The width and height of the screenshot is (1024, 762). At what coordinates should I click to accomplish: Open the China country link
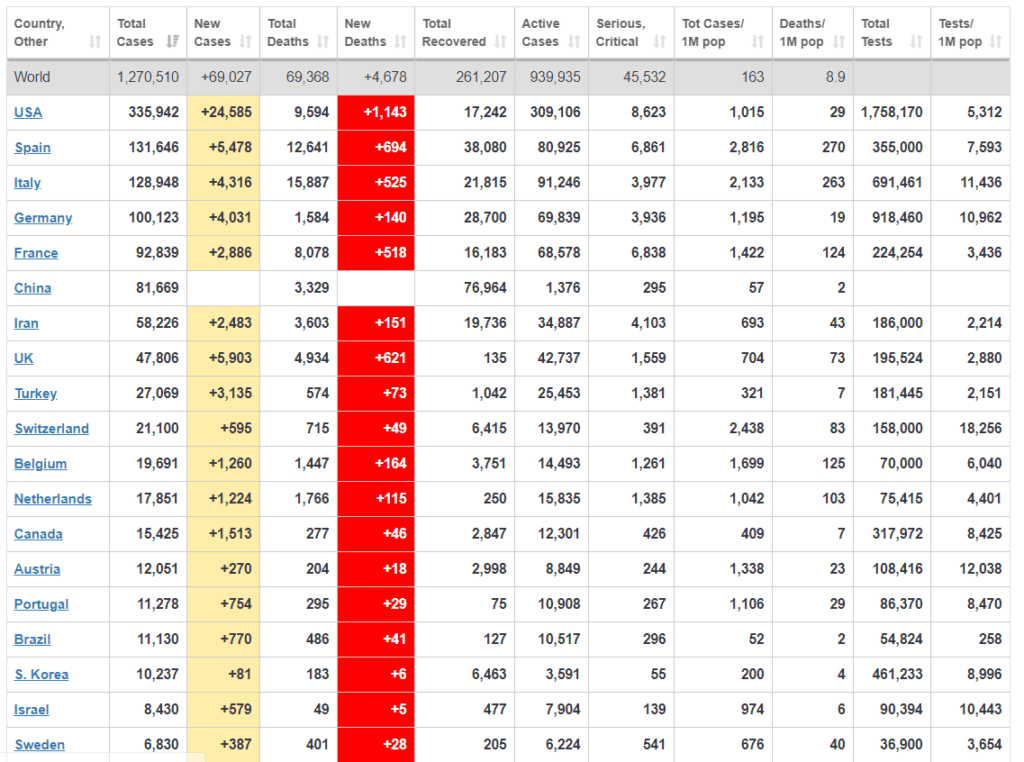click(33, 288)
